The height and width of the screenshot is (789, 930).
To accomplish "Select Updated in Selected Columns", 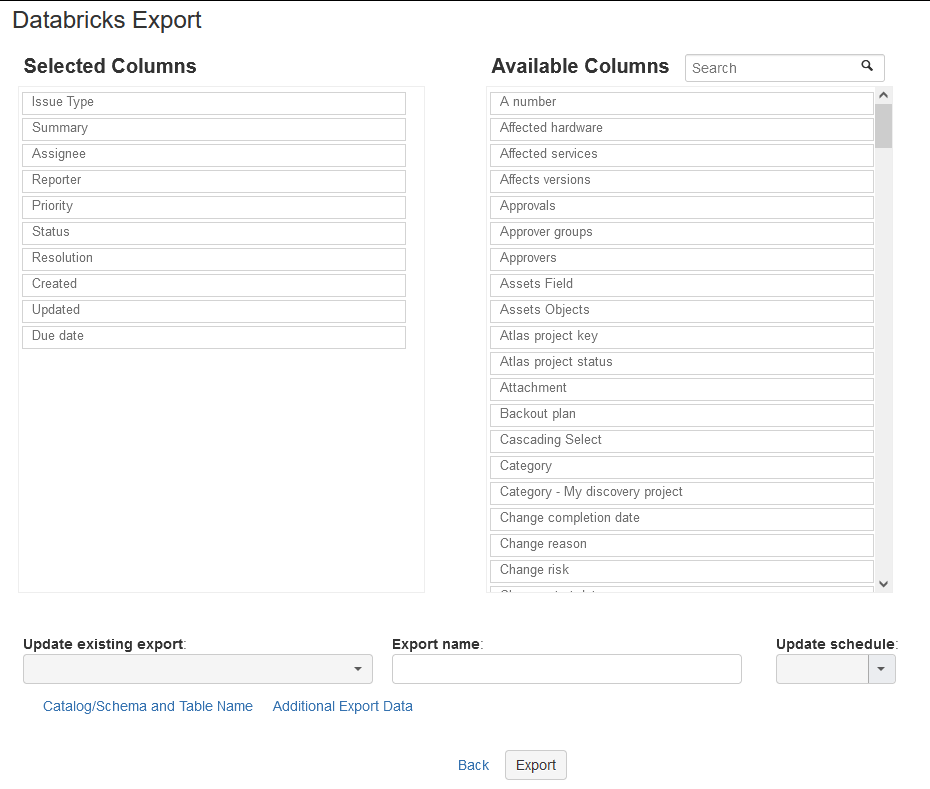I will [214, 311].
